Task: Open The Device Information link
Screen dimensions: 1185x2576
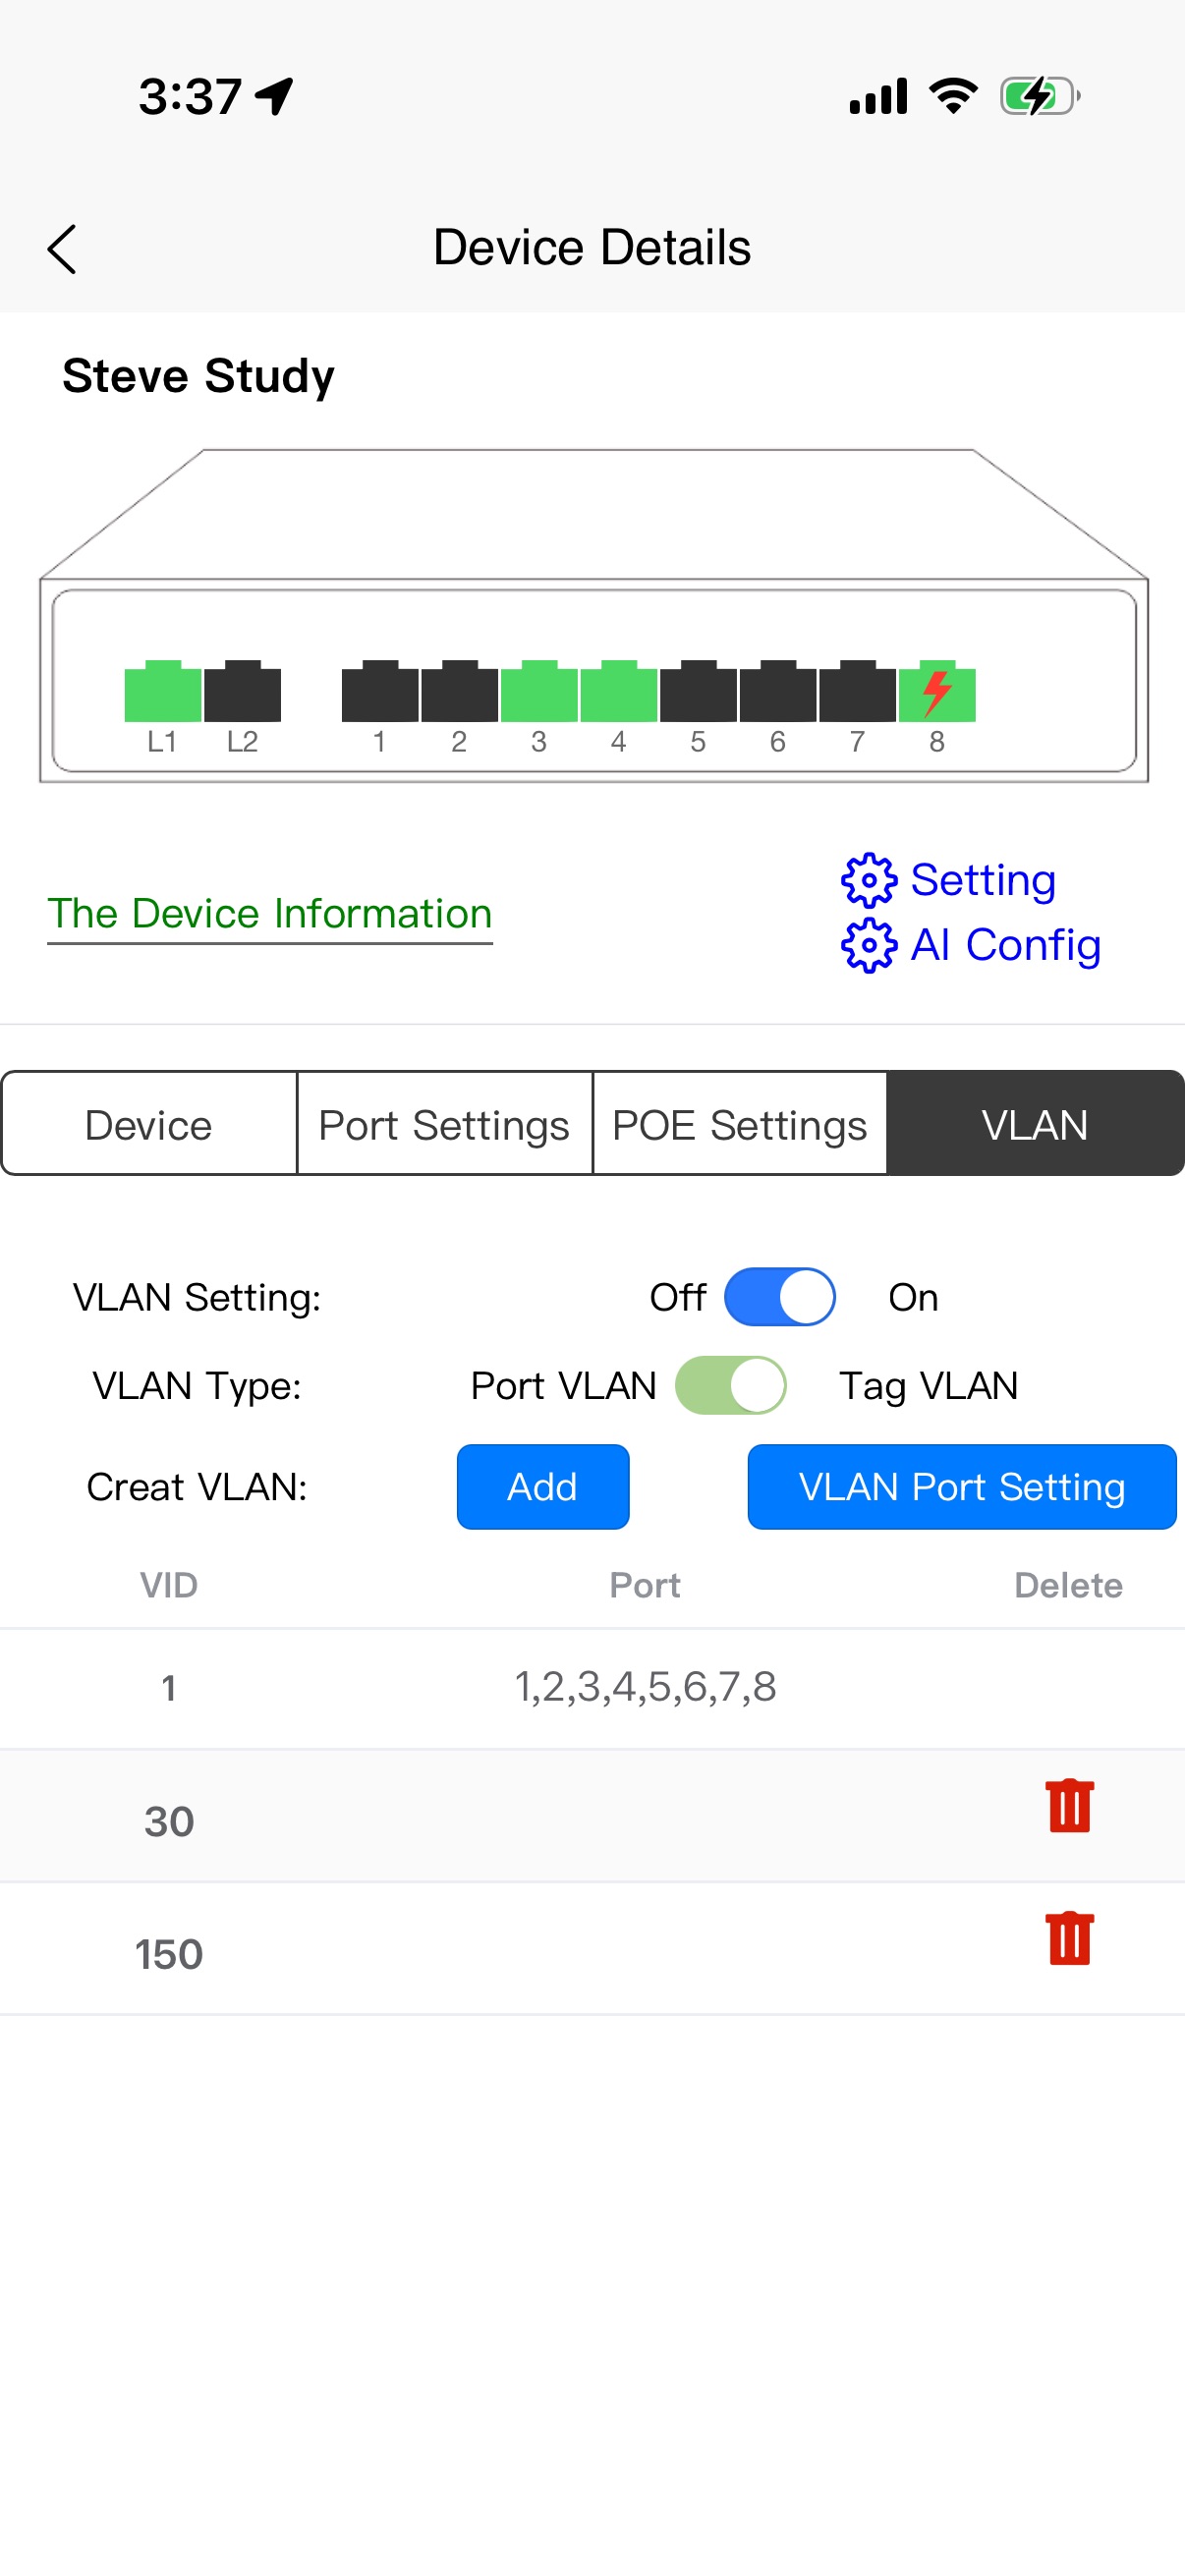Action: point(270,914)
